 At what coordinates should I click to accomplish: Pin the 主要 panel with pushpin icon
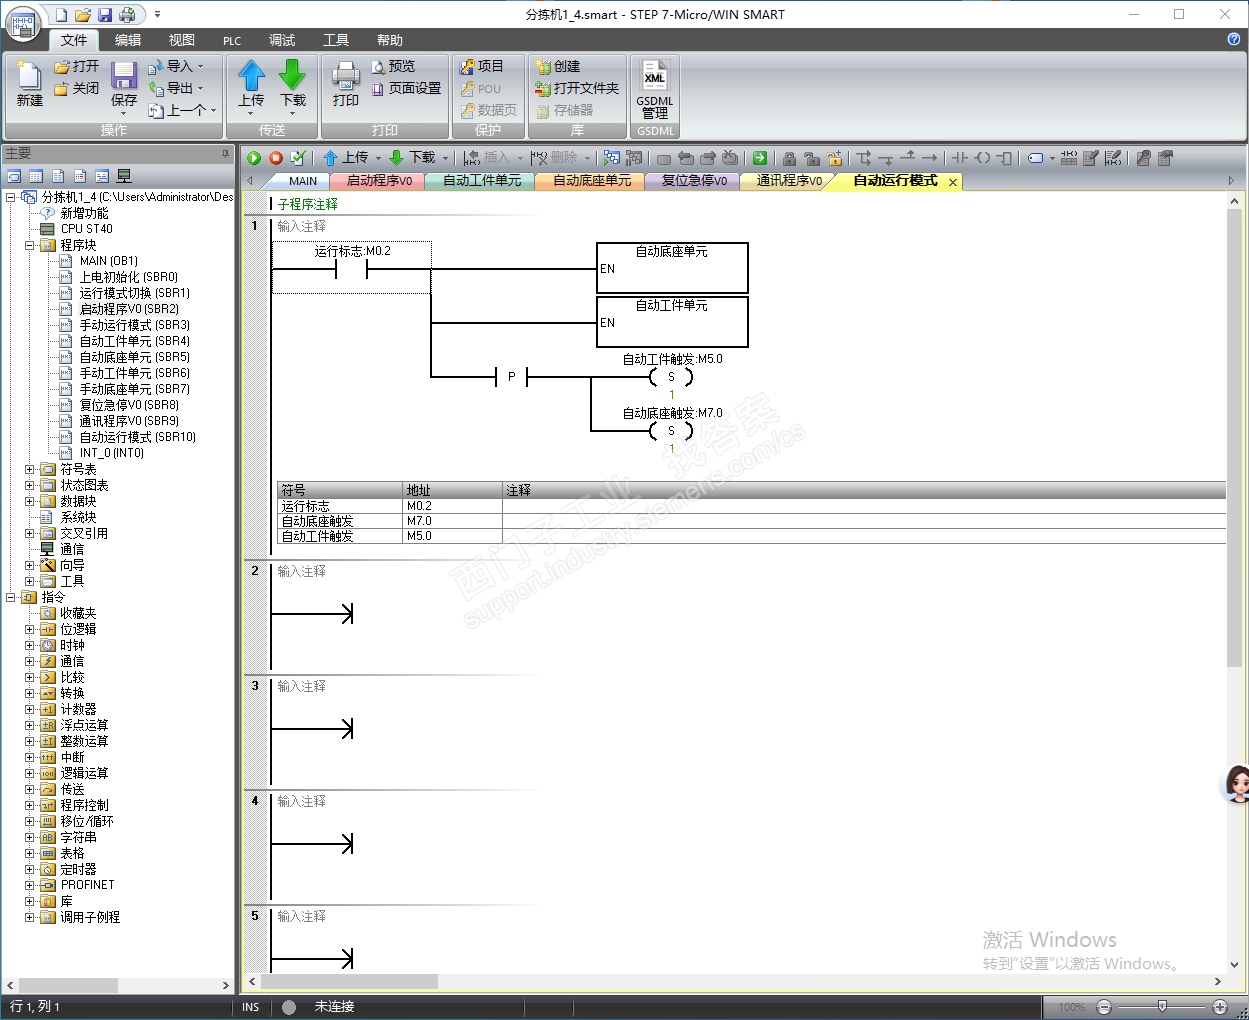[225, 153]
